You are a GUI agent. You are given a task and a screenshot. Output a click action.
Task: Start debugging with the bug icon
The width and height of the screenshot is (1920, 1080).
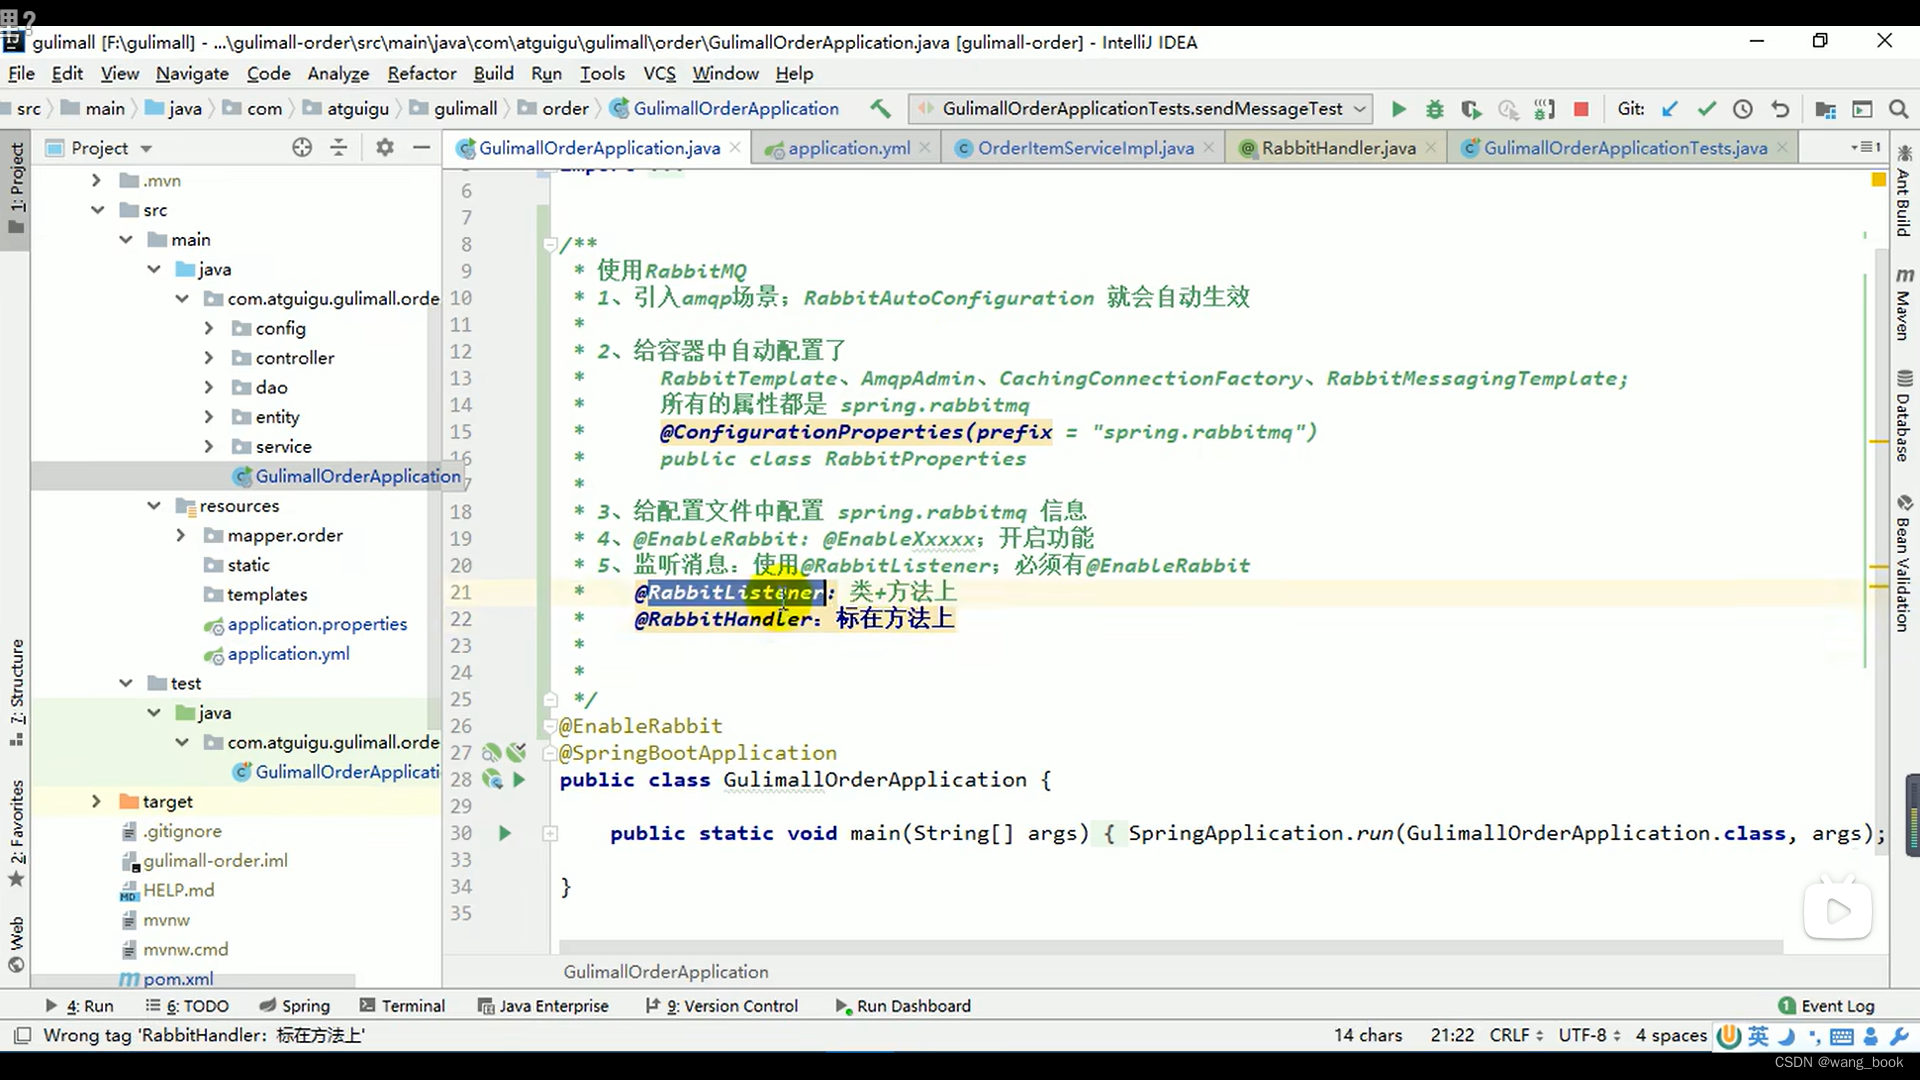coord(1434,109)
